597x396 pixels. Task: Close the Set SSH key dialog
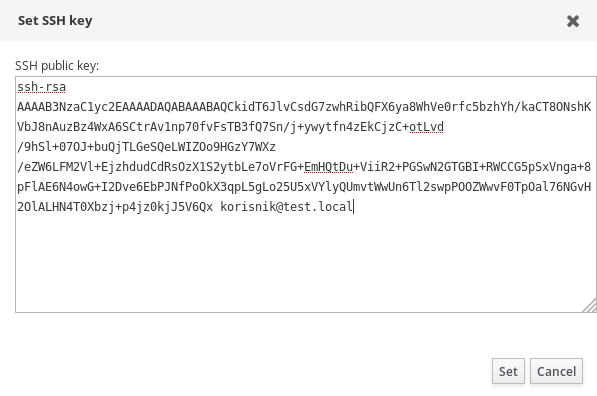(x=573, y=21)
